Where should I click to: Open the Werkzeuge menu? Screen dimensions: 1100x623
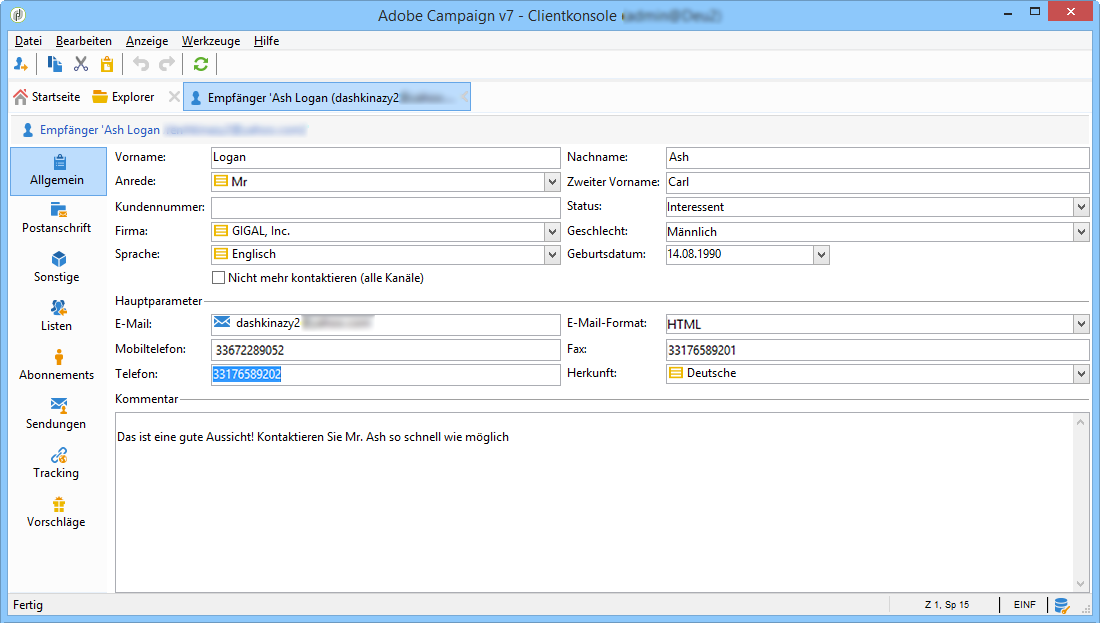210,41
